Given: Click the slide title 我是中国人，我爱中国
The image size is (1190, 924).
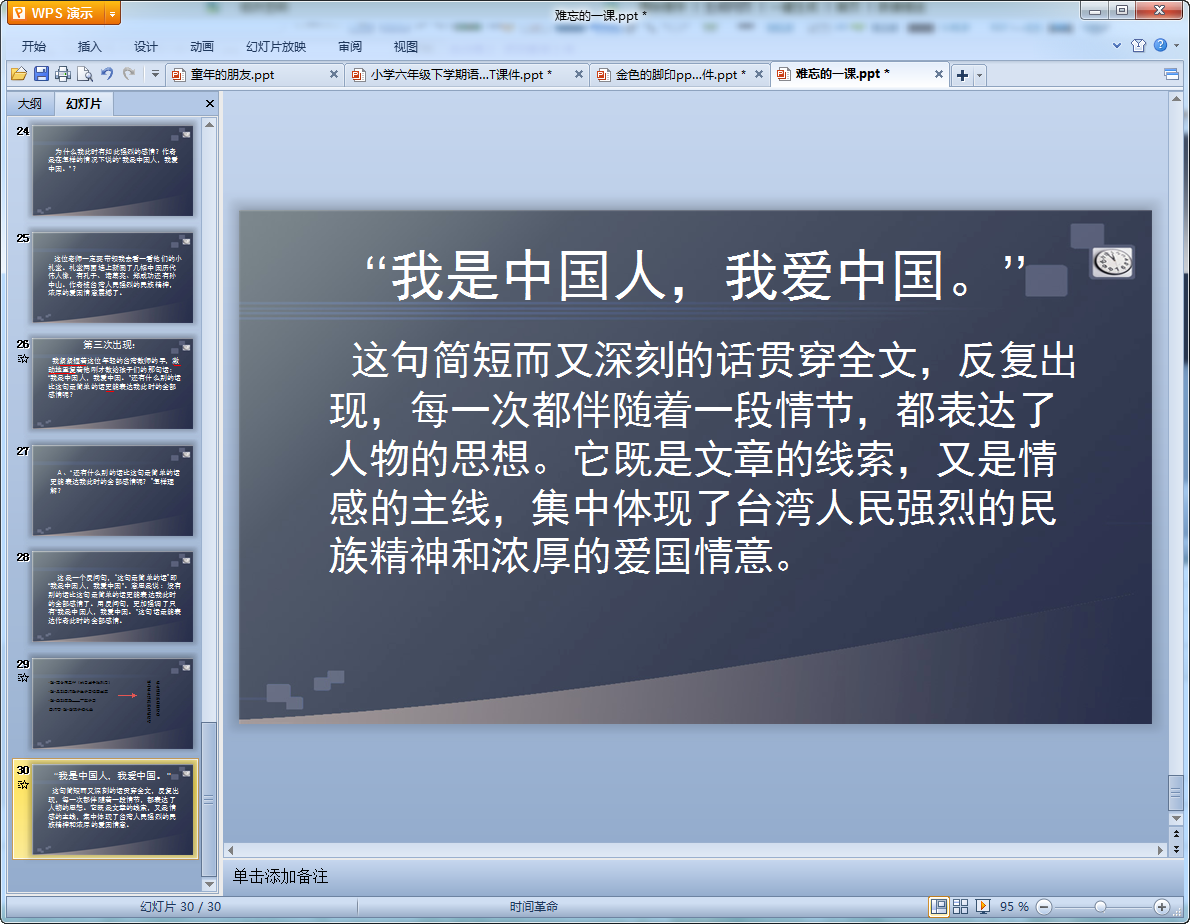Looking at the screenshot, I should pos(695,275).
